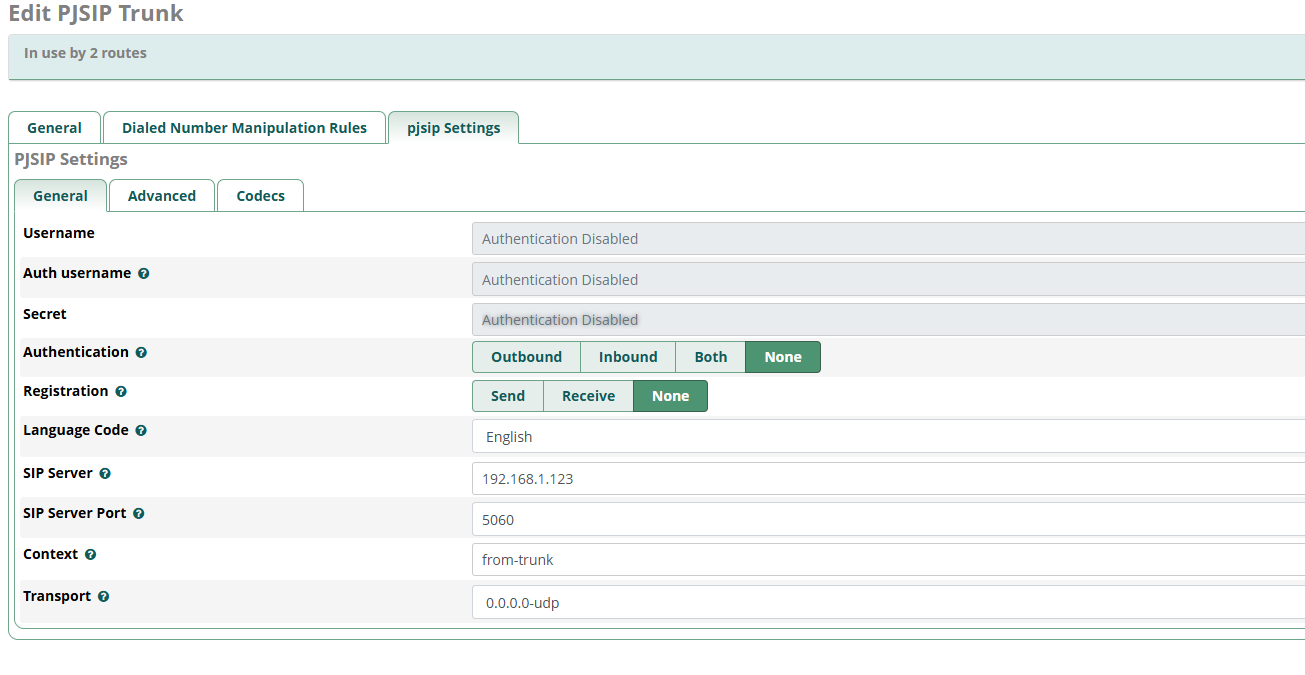
Task: Click the Username label
Action: click(59, 233)
